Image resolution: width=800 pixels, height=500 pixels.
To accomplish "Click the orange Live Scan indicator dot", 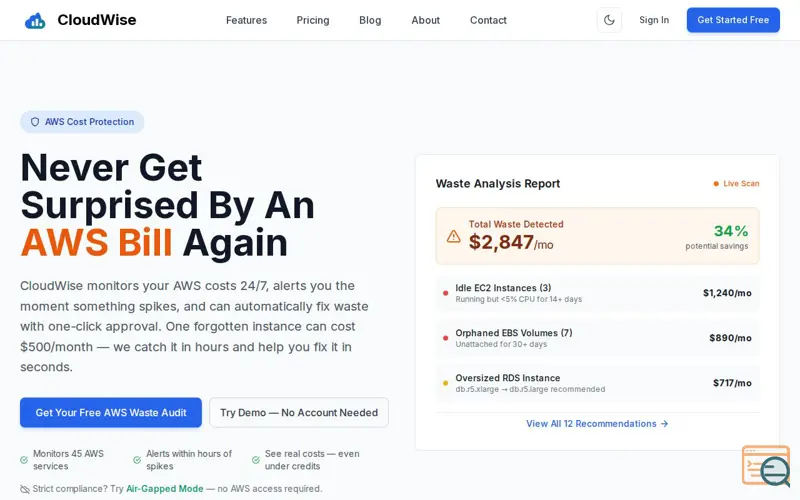I will (716, 184).
